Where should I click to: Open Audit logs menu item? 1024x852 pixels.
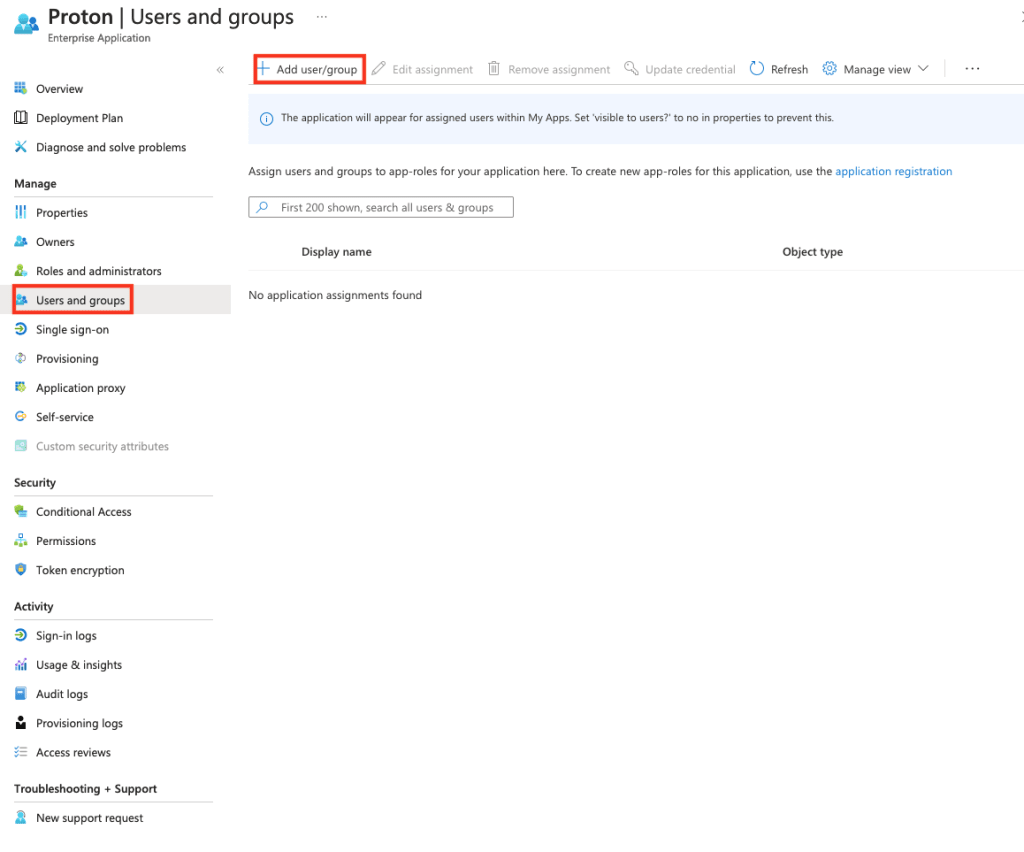tap(62, 694)
